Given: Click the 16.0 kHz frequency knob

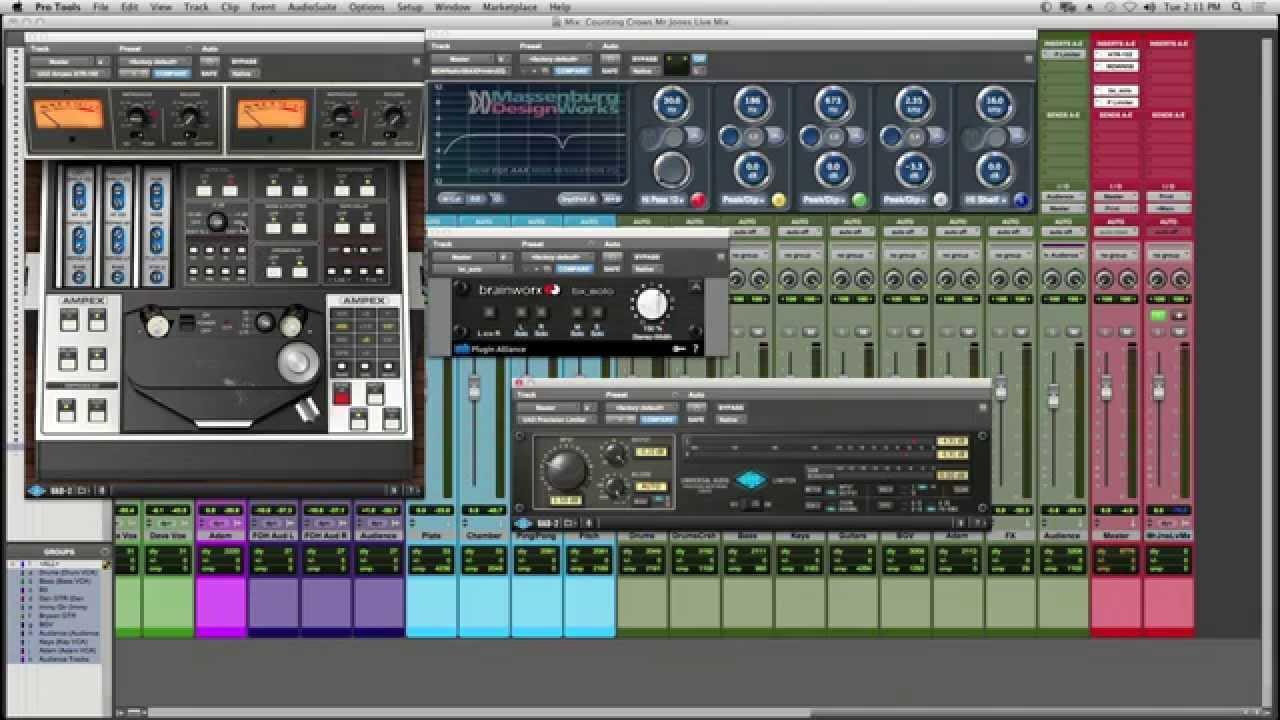Looking at the screenshot, I should click(995, 103).
